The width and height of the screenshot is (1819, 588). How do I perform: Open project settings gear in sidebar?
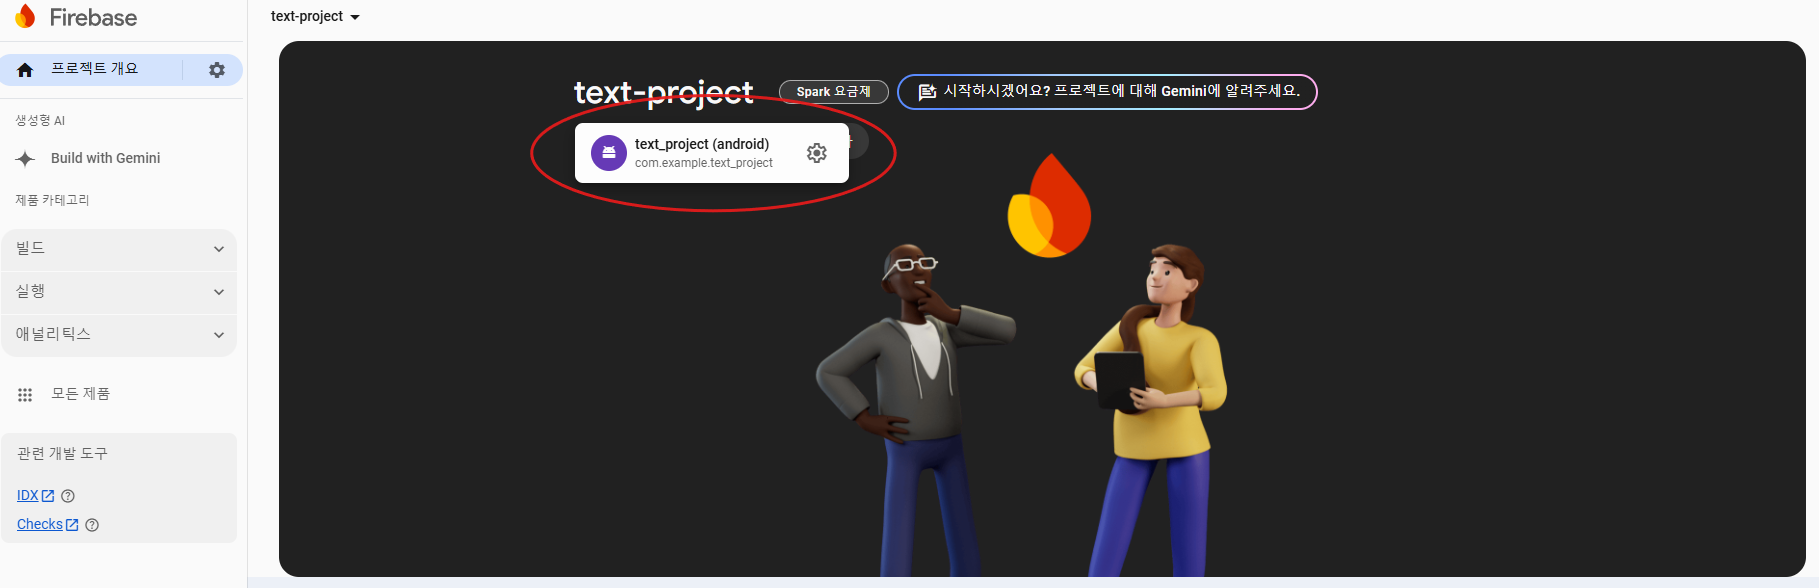click(217, 70)
